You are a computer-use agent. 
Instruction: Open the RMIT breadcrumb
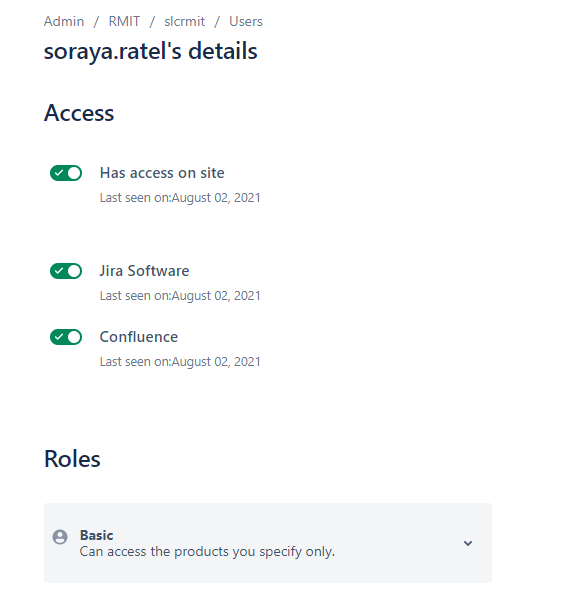[x=124, y=21]
